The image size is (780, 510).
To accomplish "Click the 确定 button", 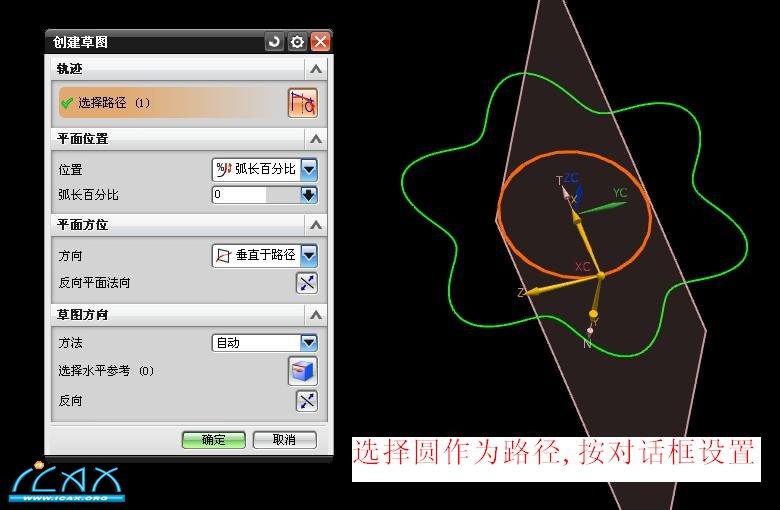I will coord(213,440).
